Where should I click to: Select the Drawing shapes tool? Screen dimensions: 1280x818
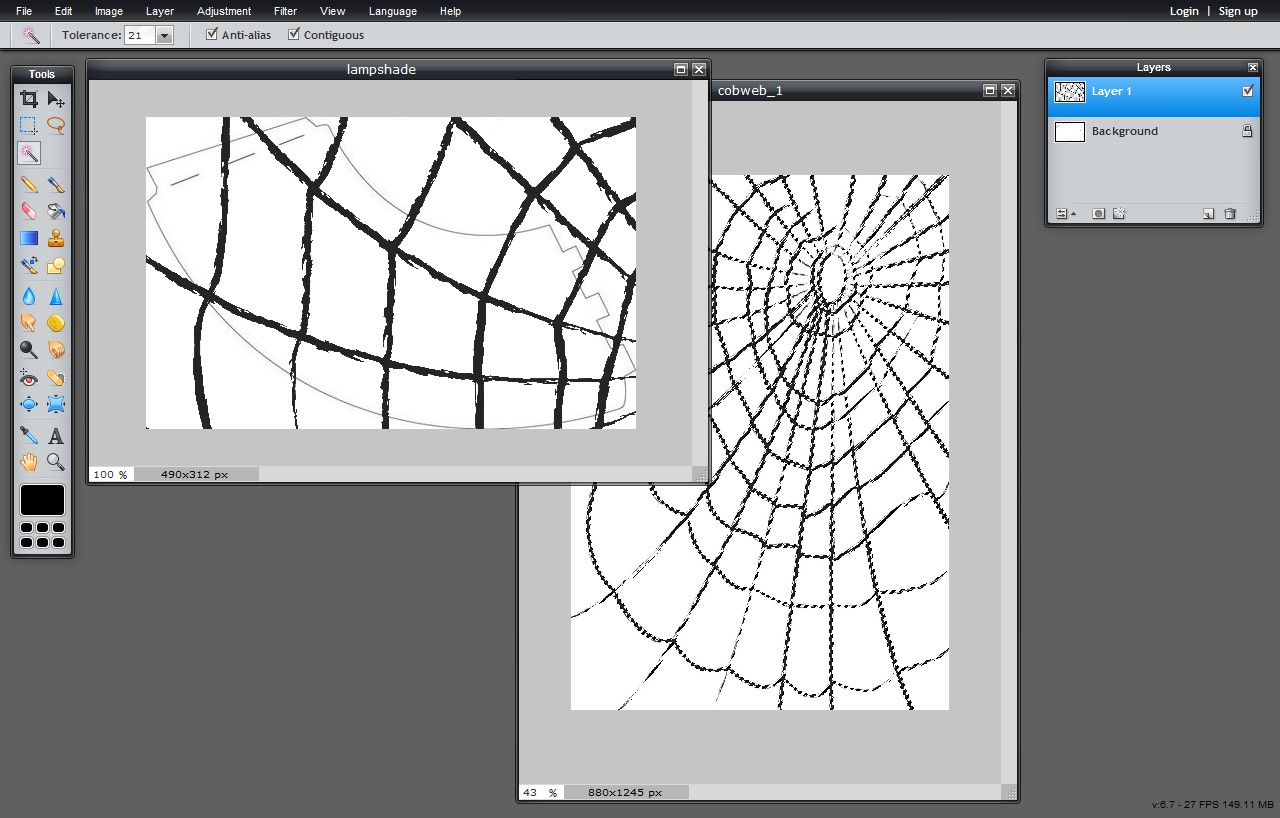56,266
